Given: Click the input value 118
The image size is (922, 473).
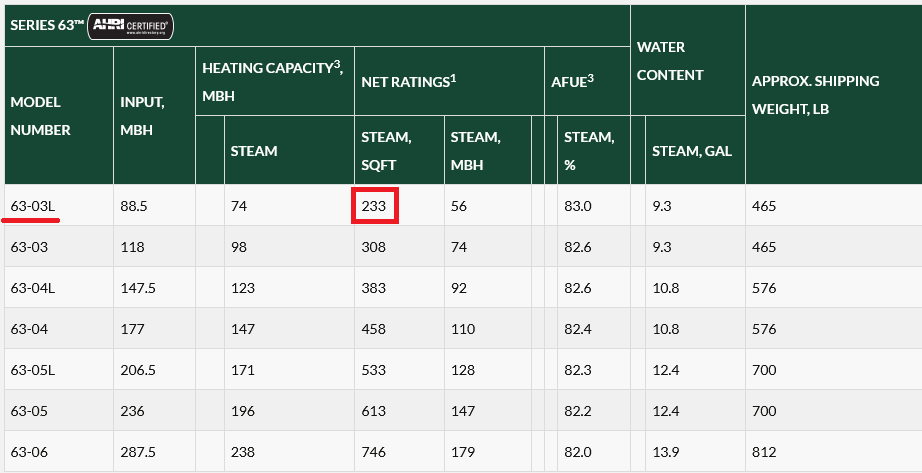Looking at the screenshot, I should click(132, 247).
